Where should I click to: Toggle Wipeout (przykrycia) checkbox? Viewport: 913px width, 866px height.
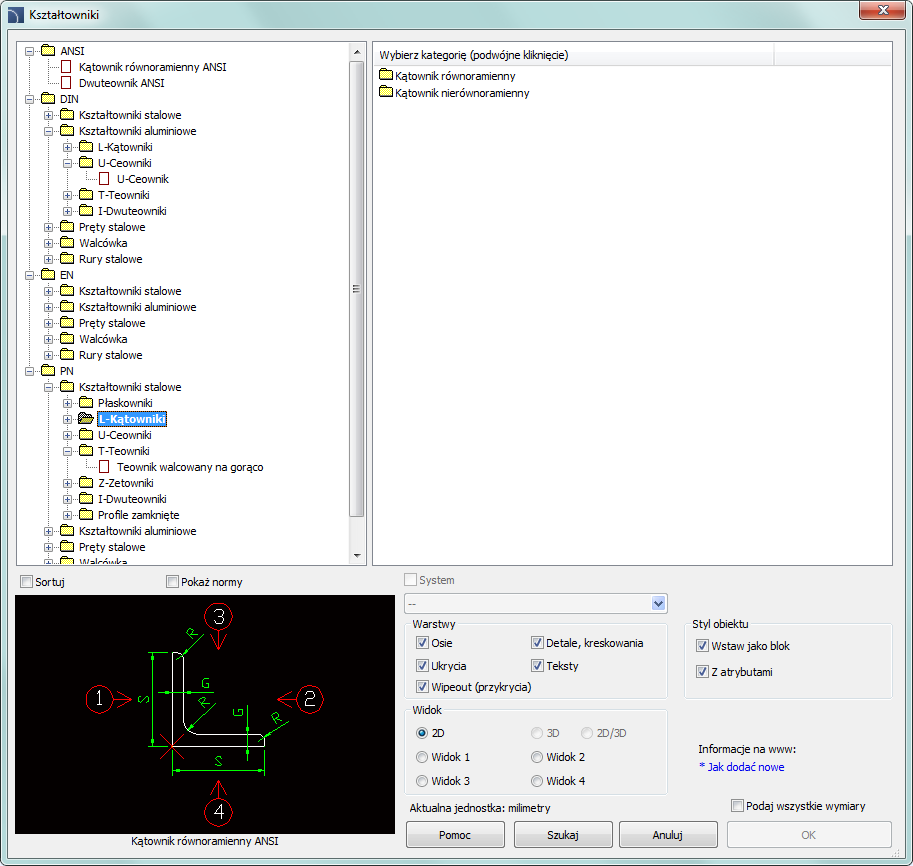point(422,687)
